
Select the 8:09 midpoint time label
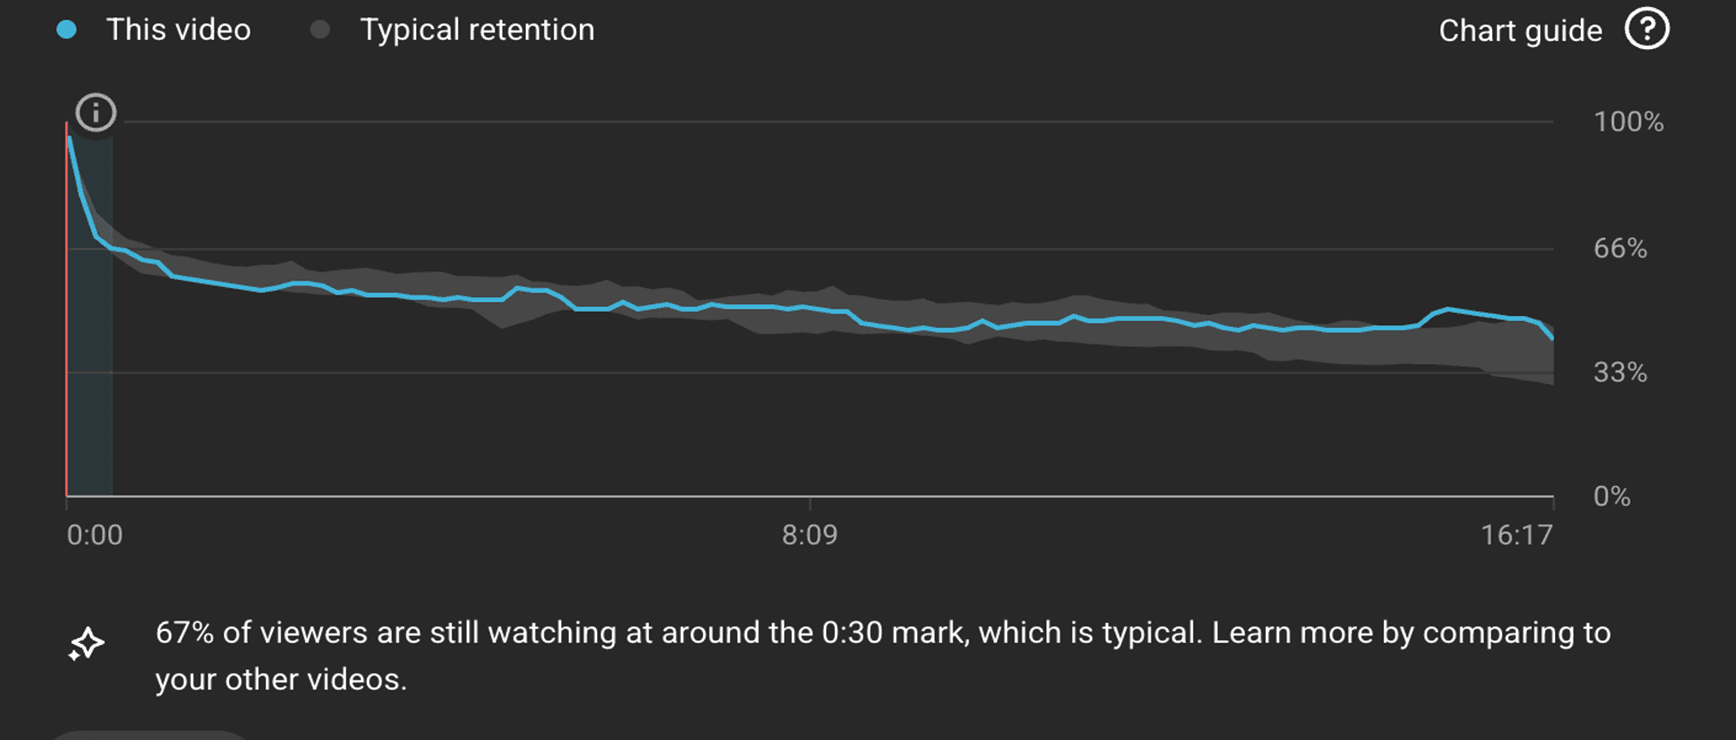tap(809, 535)
